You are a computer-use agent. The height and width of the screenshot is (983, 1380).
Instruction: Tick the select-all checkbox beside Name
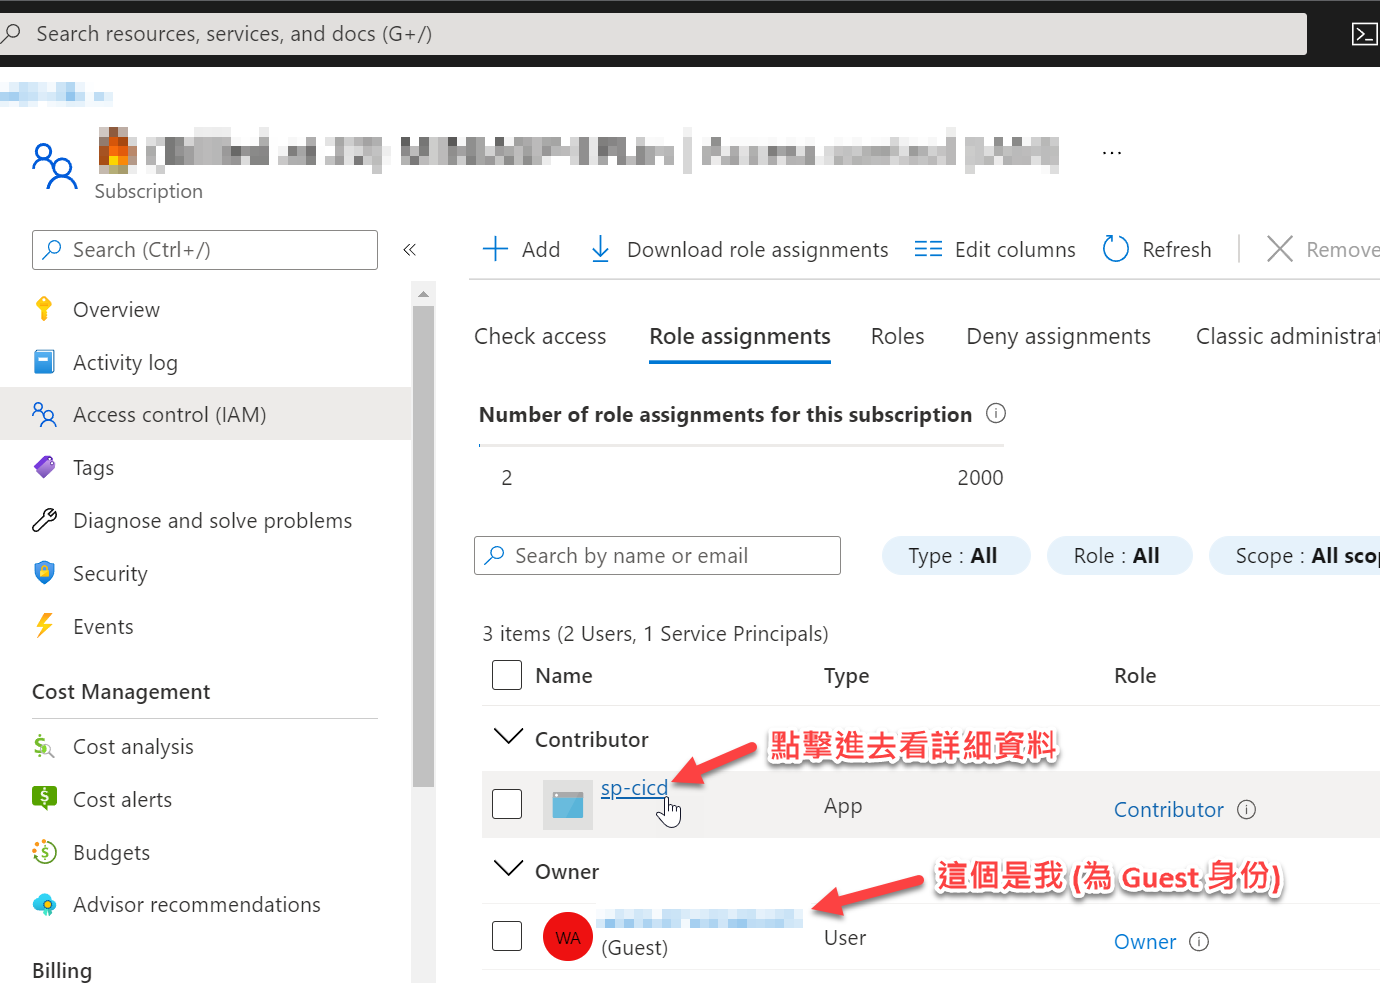pyautogui.click(x=507, y=675)
